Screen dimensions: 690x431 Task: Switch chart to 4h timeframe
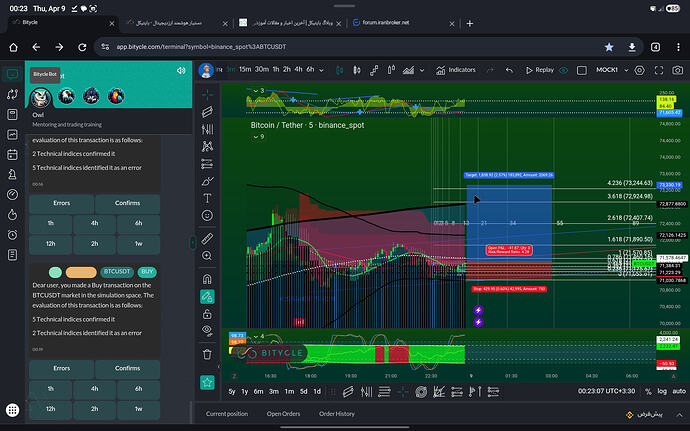(298, 70)
